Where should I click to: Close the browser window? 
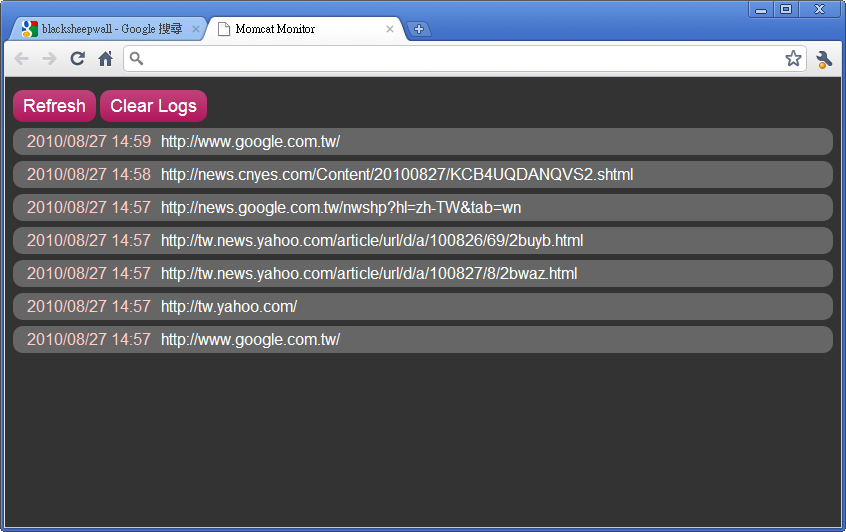[820, 9]
